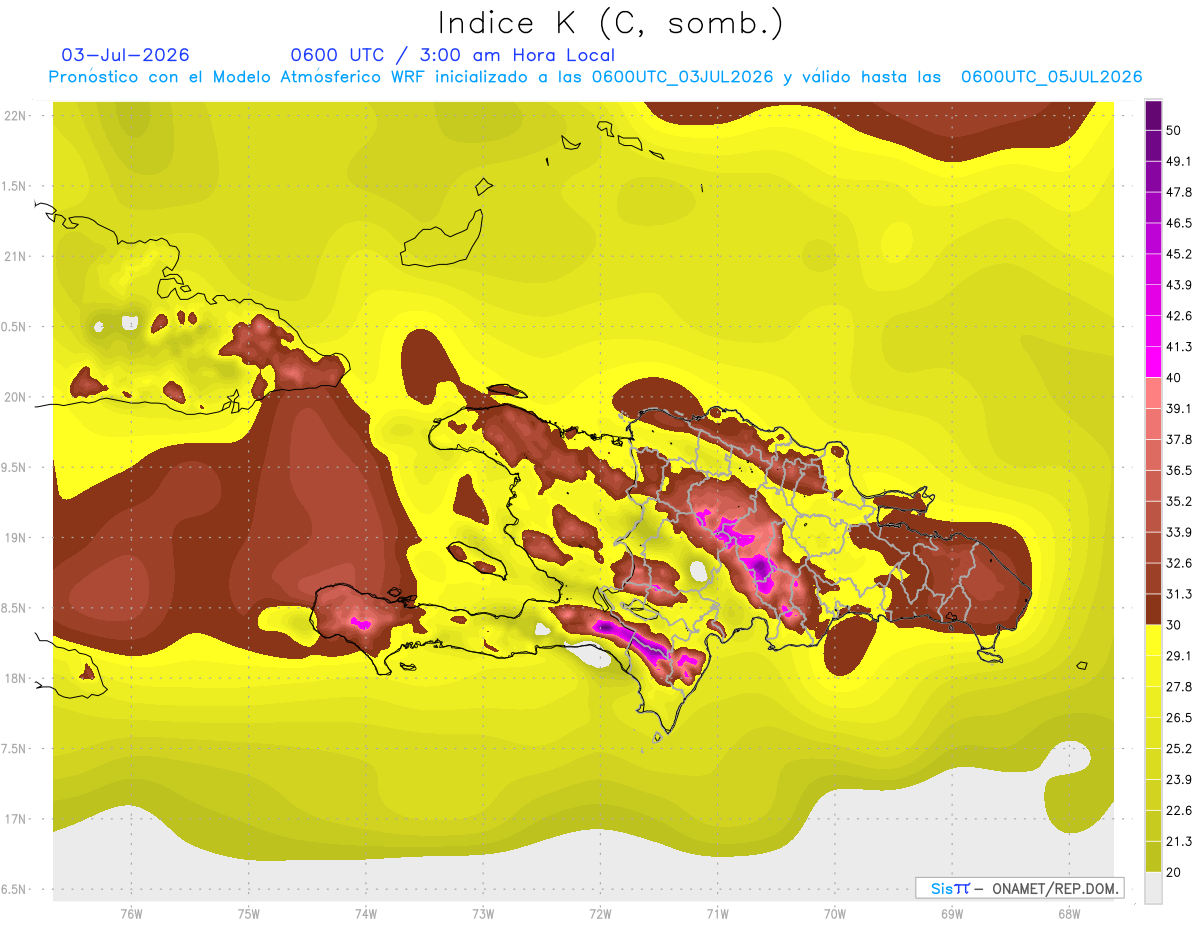
Task: Click the legend value "47.8"
Action: point(1178,192)
